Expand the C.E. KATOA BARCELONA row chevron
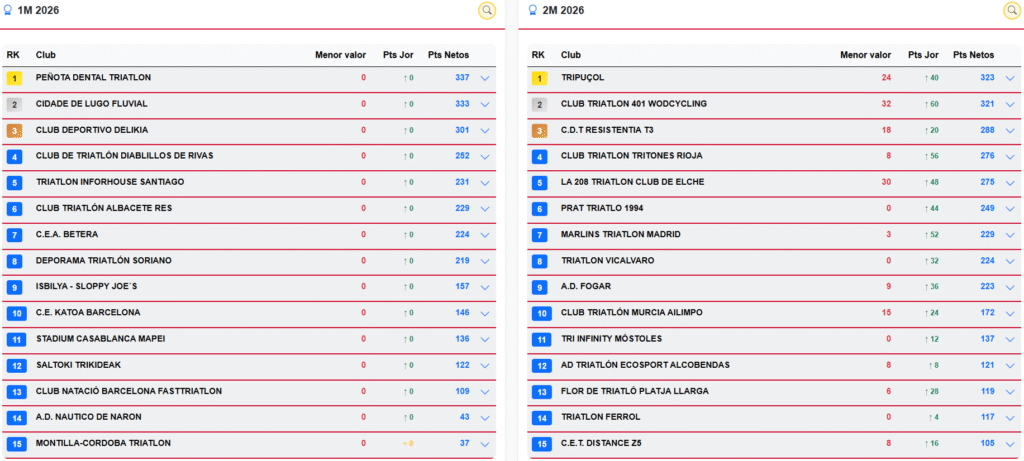 tap(485, 313)
